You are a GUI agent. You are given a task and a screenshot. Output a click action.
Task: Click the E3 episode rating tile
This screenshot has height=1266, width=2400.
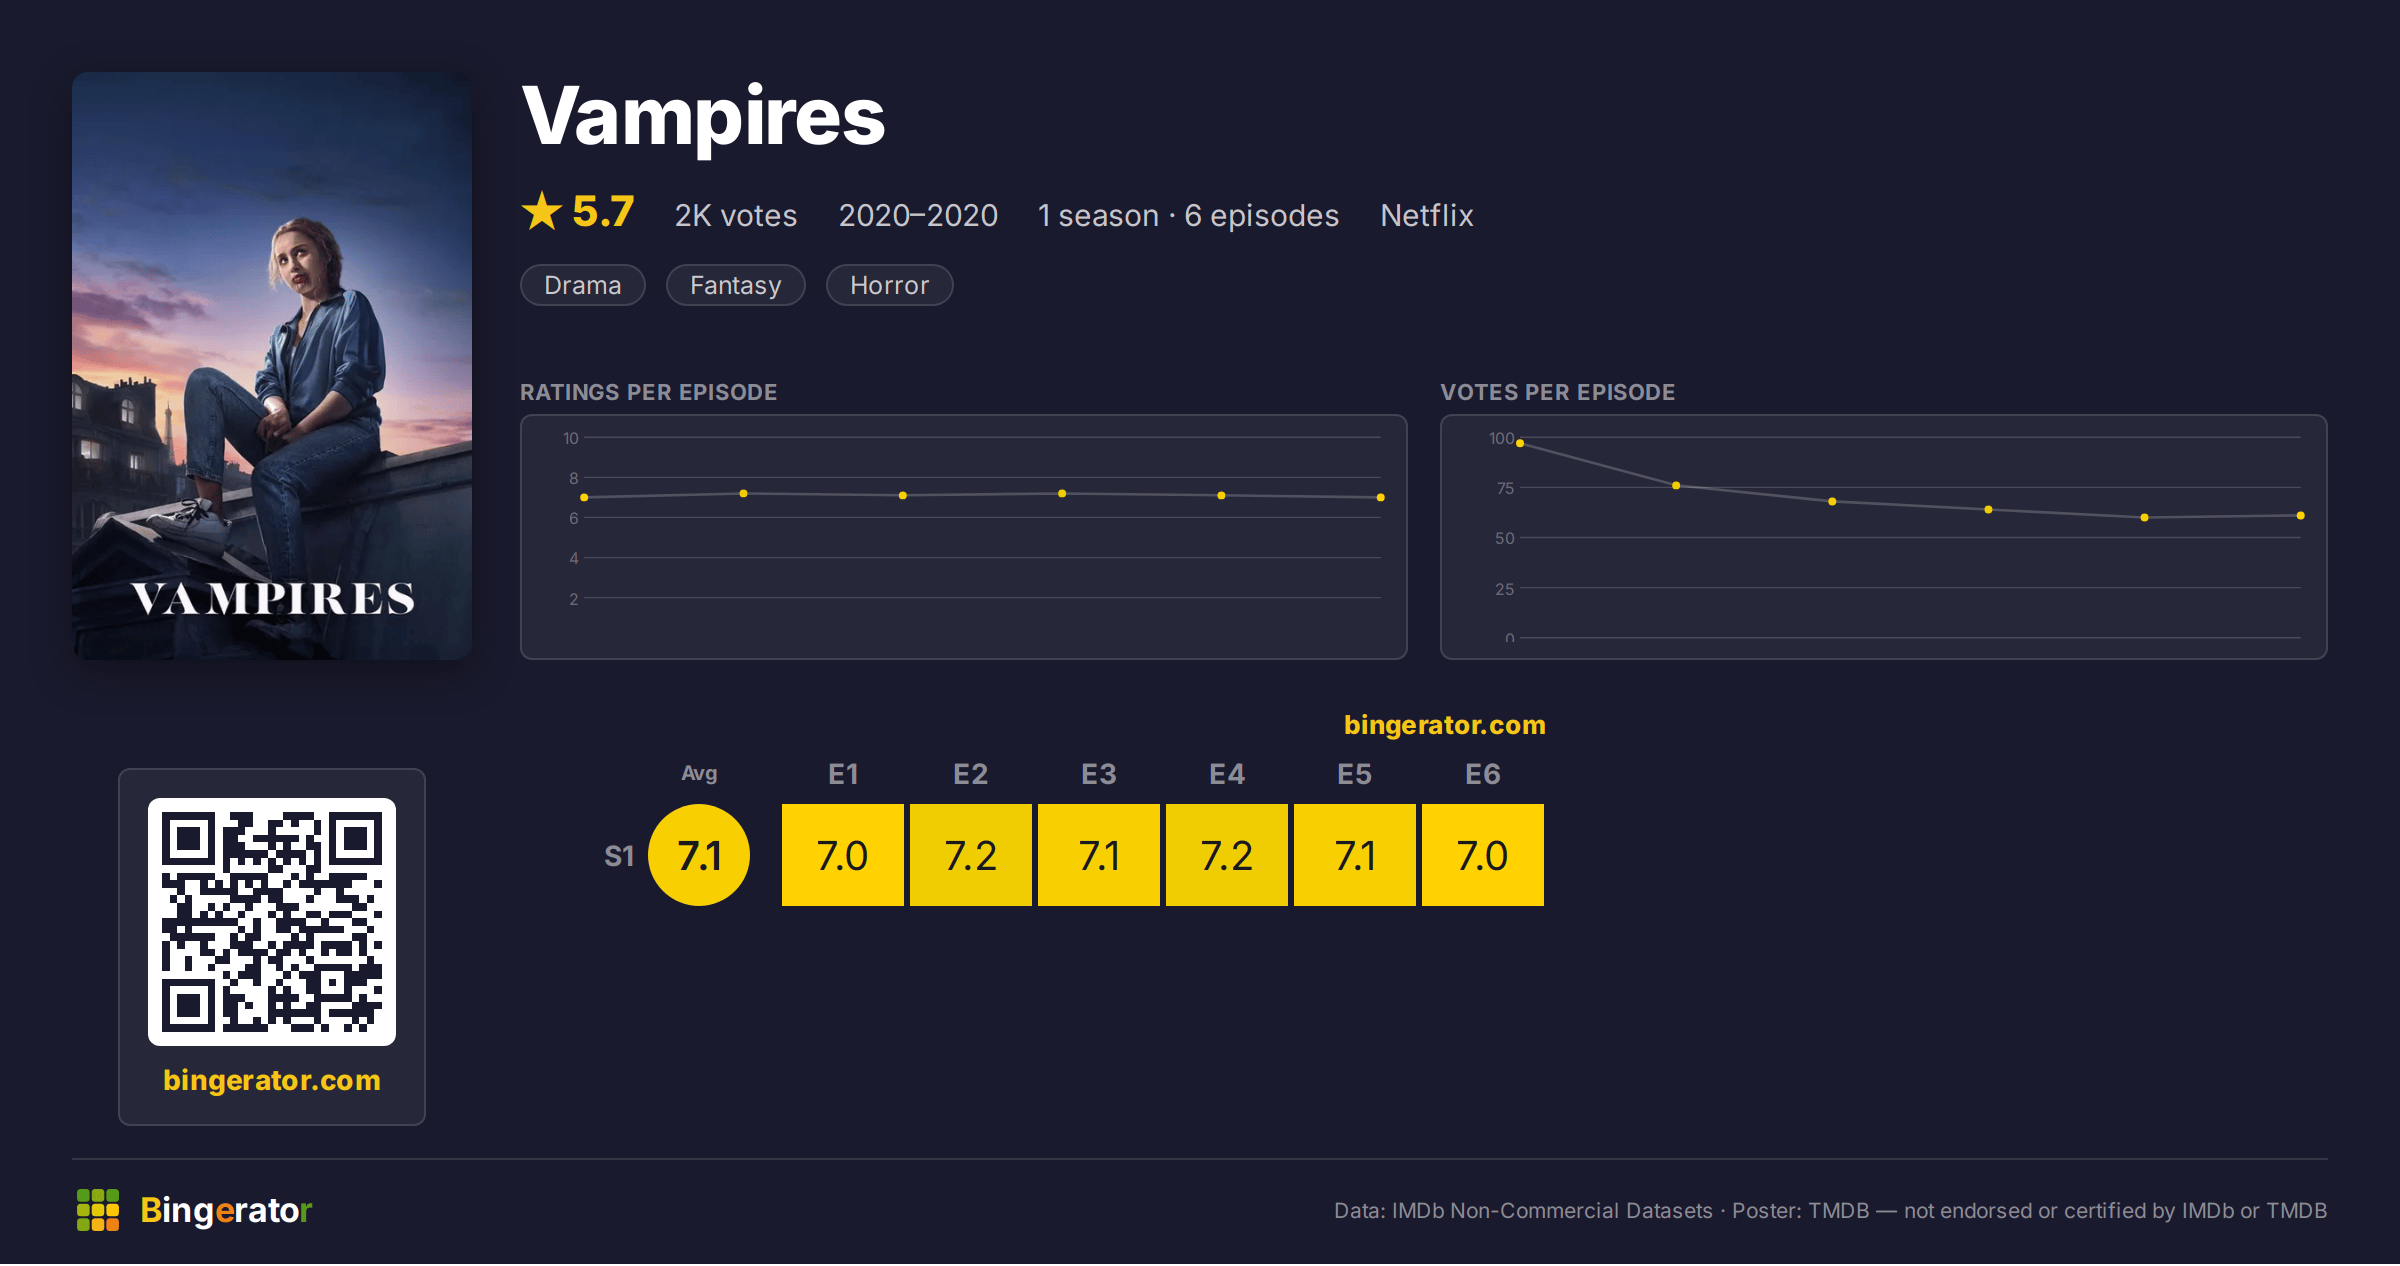[x=1099, y=855]
